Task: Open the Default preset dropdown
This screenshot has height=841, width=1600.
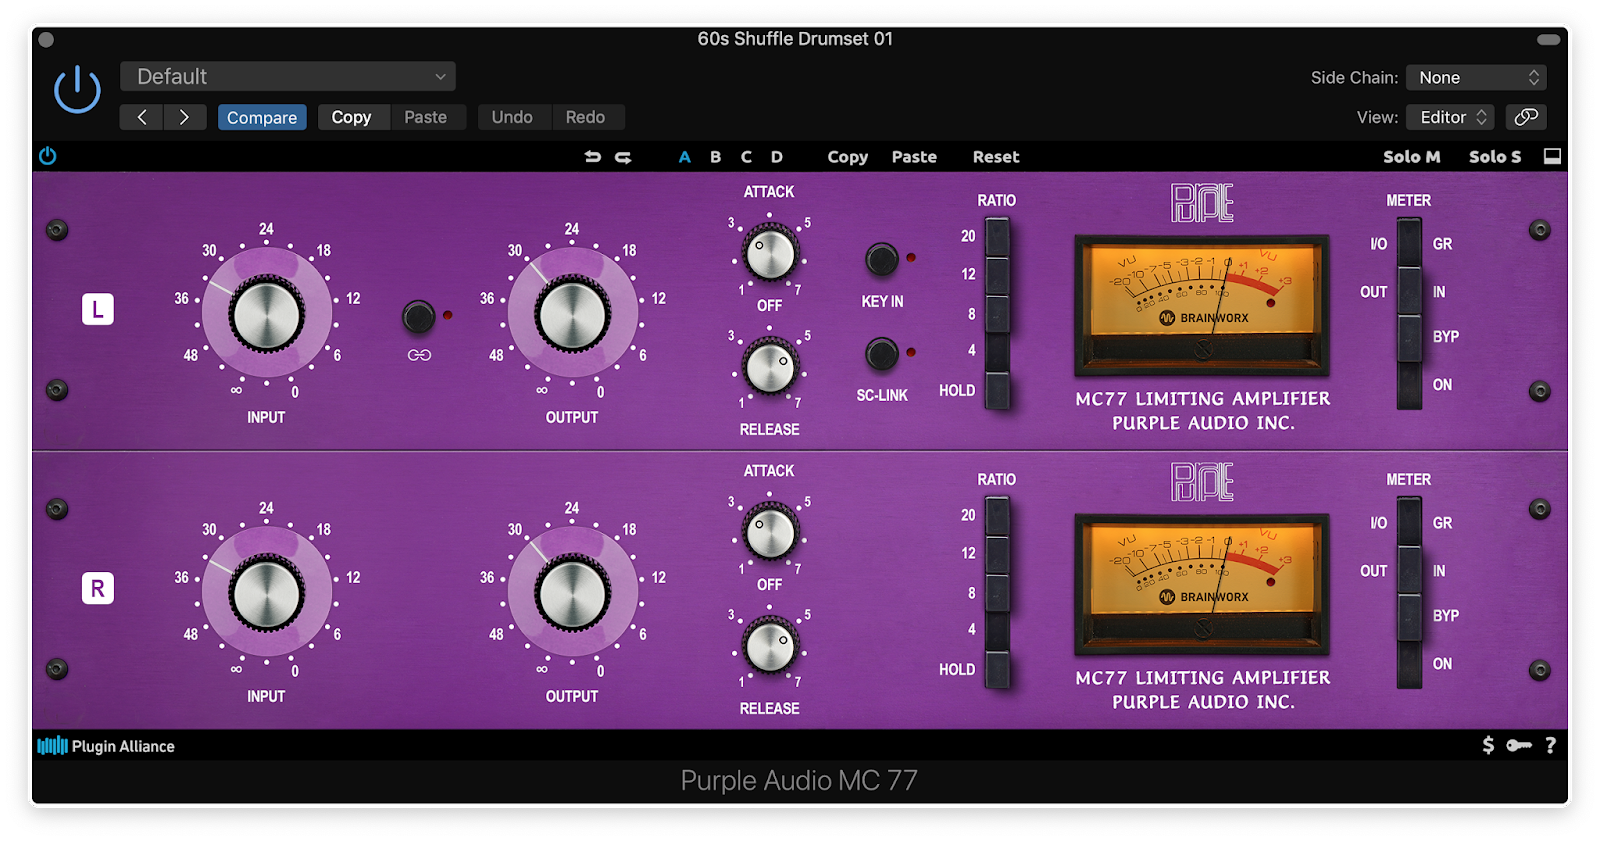Action: click(288, 76)
